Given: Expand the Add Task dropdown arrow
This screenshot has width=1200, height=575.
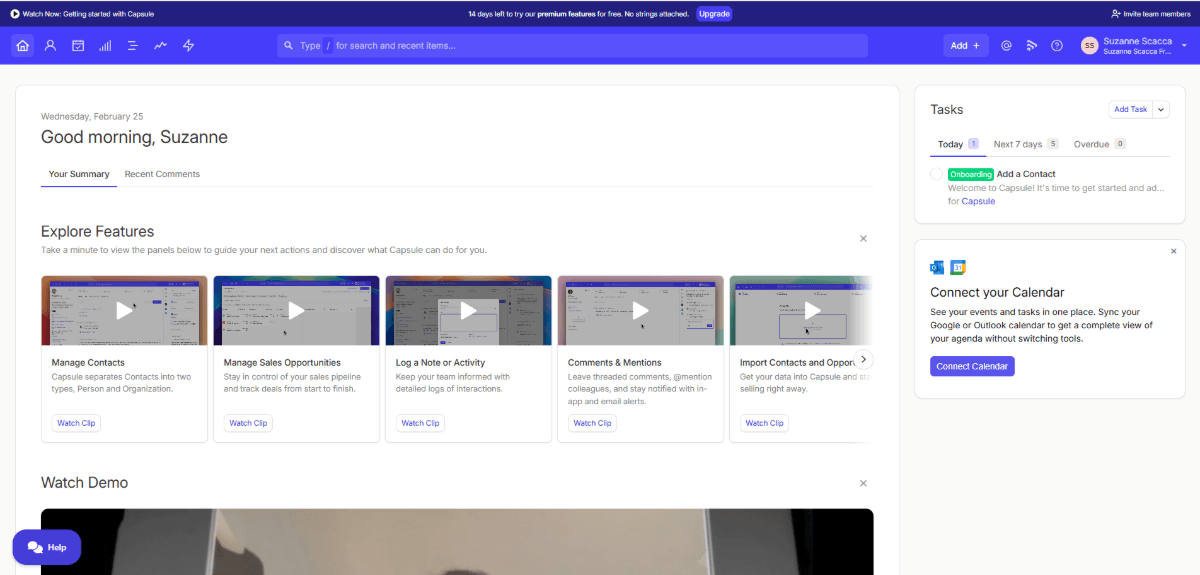Looking at the screenshot, I should [x=1161, y=110].
